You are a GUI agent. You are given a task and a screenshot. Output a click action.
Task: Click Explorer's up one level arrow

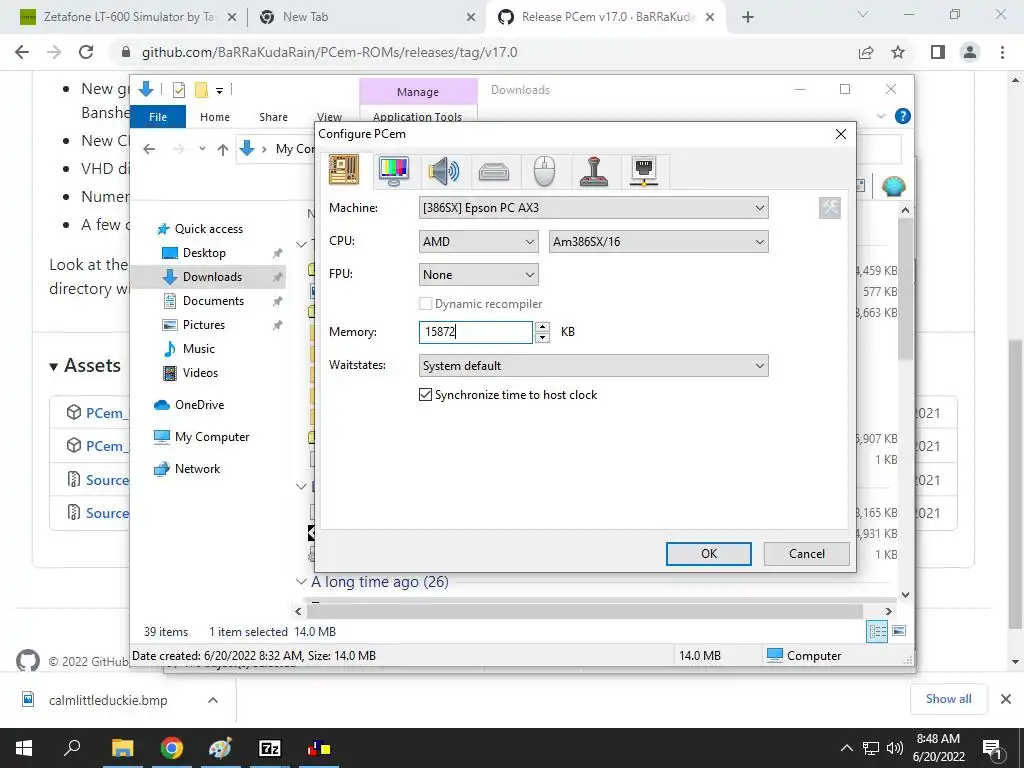[x=223, y=150]
